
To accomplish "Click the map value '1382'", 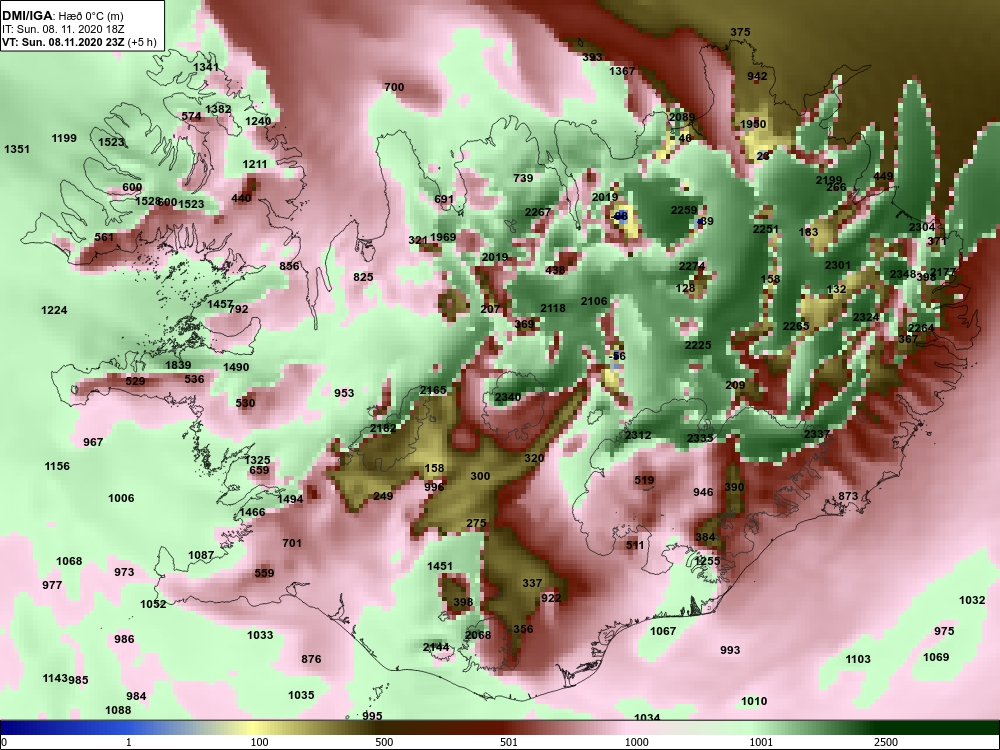I will pyautogui.click(x=218, y=109).
